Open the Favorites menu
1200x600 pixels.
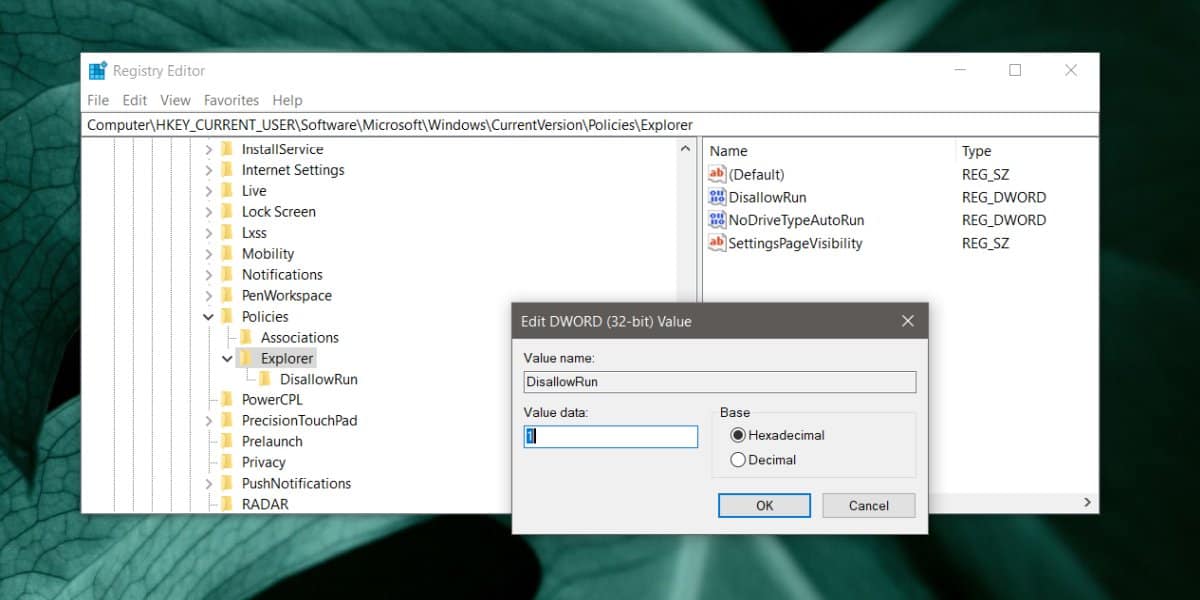point(231,100)
